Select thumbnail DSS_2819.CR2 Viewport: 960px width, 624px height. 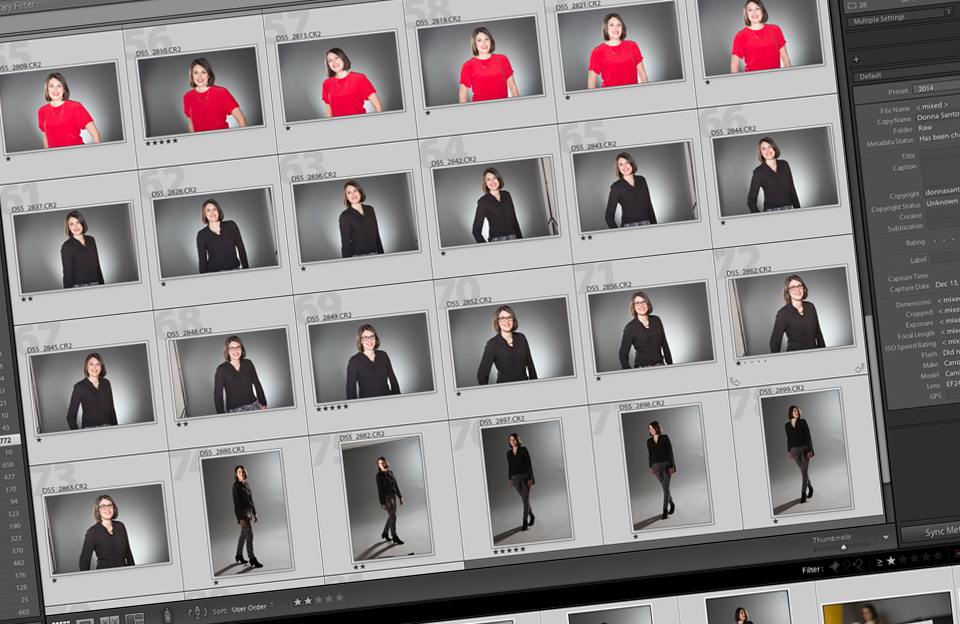tap(479, 61)
